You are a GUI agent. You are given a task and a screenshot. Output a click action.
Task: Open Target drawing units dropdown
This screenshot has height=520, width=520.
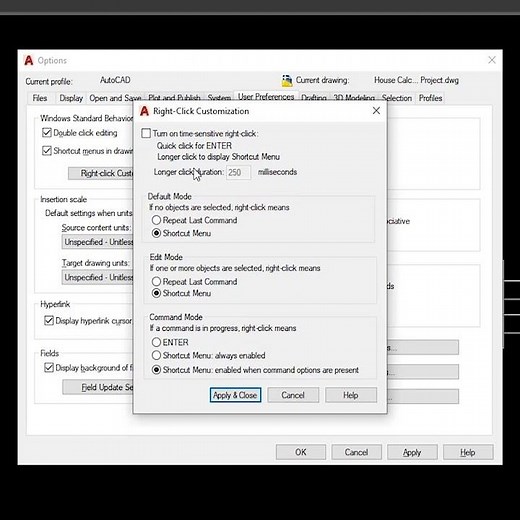pyautogui.click(x=97, y=277)
